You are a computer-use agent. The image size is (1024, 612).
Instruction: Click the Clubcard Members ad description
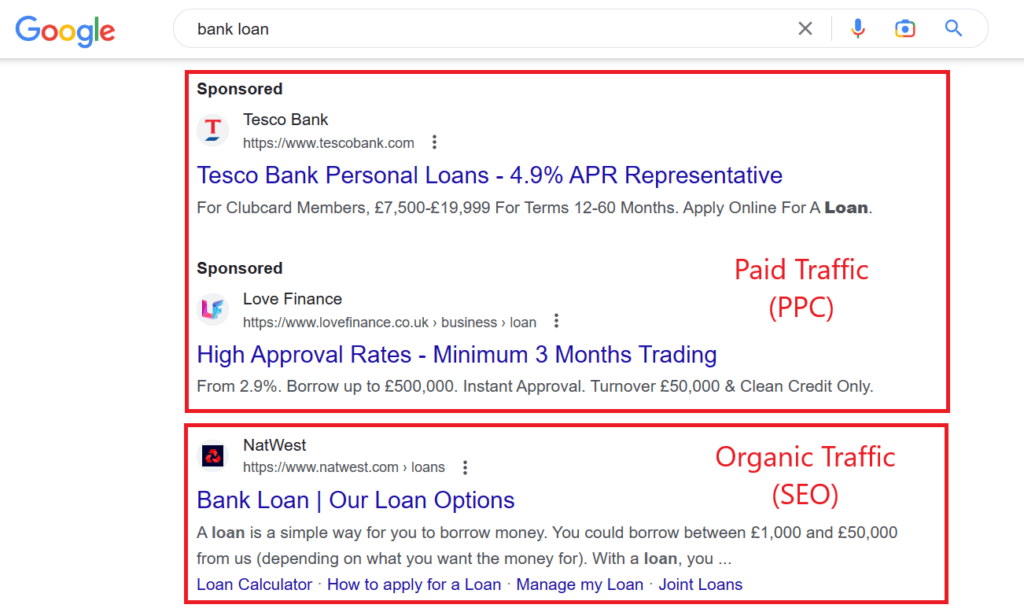pos(534,208)
